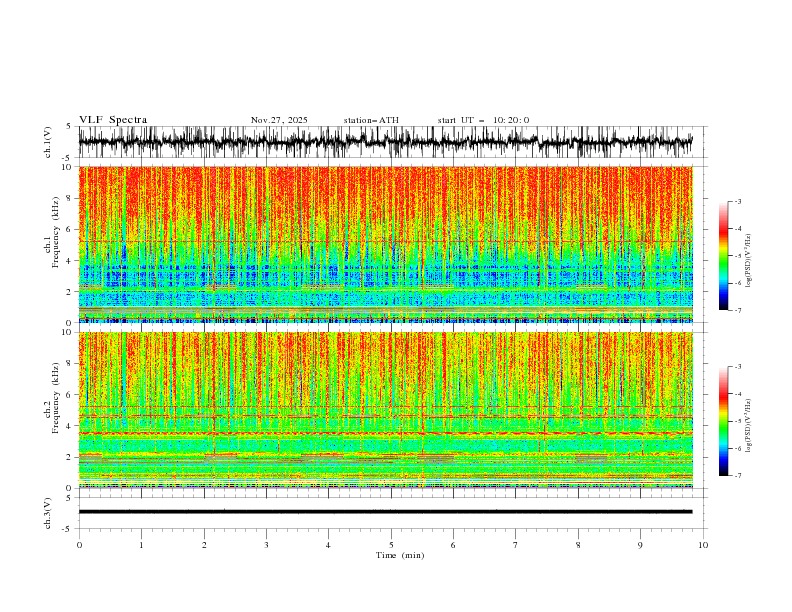Image resolution: width=792 pixels, height=612 pixels.
Task: Click the ch.2 spectrogram color bar
Action: tap(723, 421)
